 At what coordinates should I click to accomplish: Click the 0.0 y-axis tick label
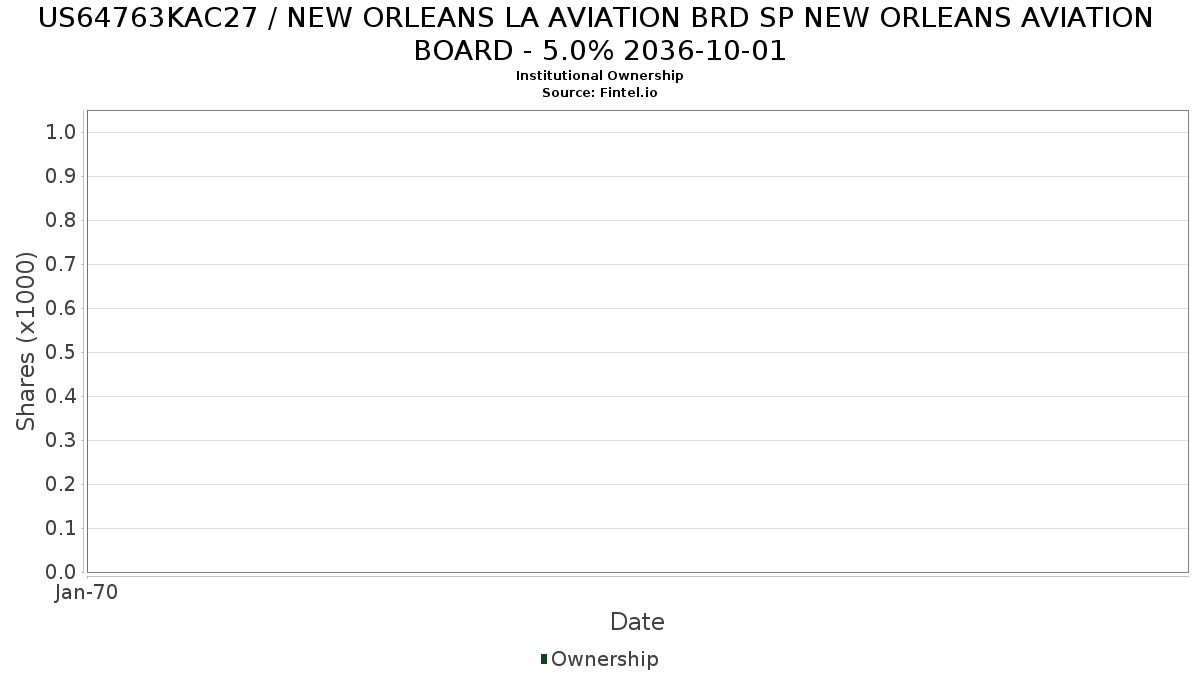point(61,572)
